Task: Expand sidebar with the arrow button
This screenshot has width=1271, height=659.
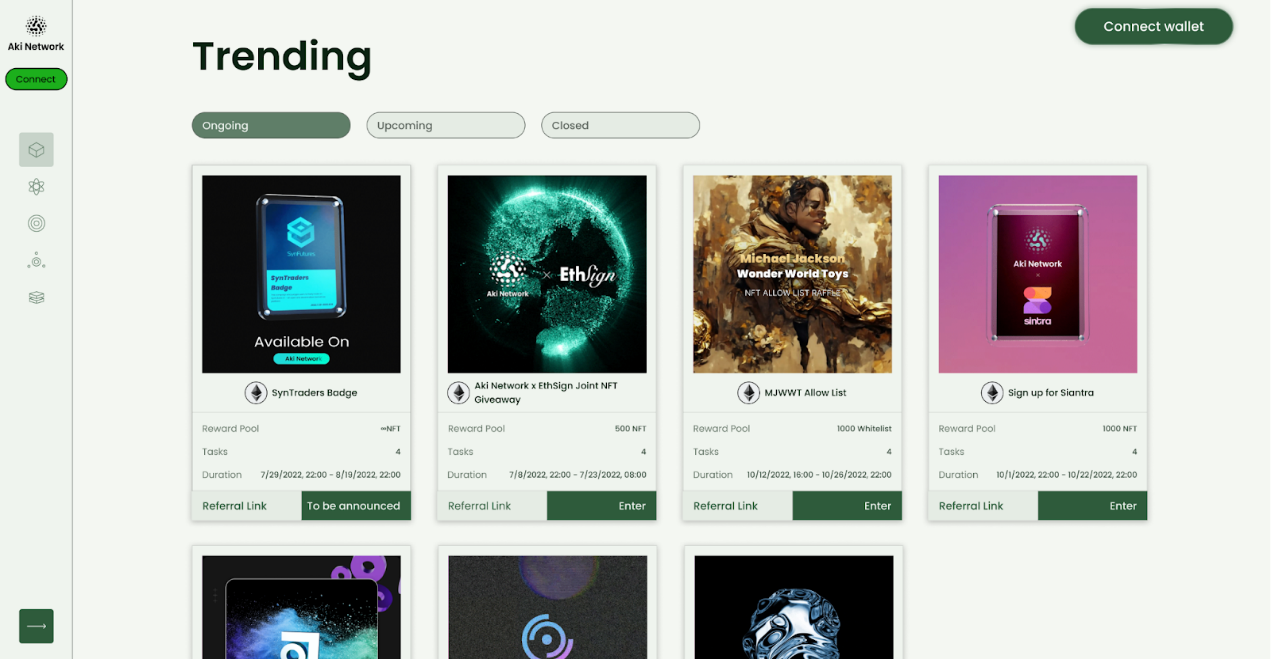Action: (x=36, y=626)
